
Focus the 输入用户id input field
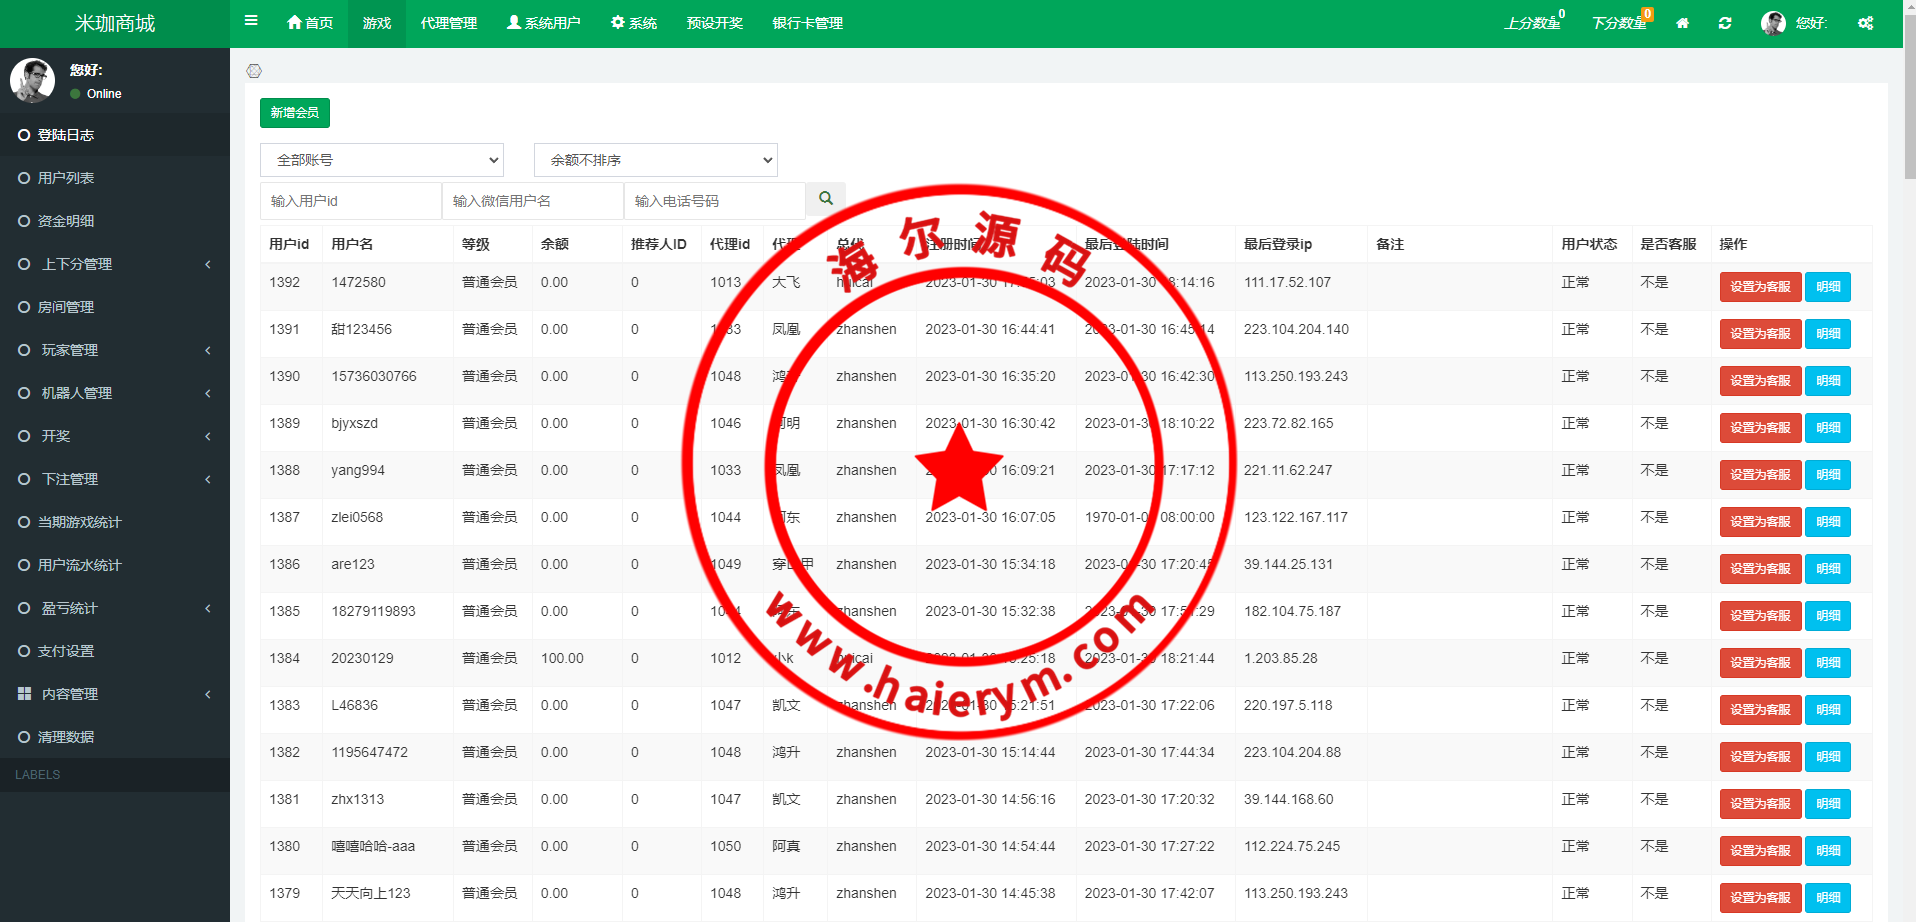tap(350, 201)
